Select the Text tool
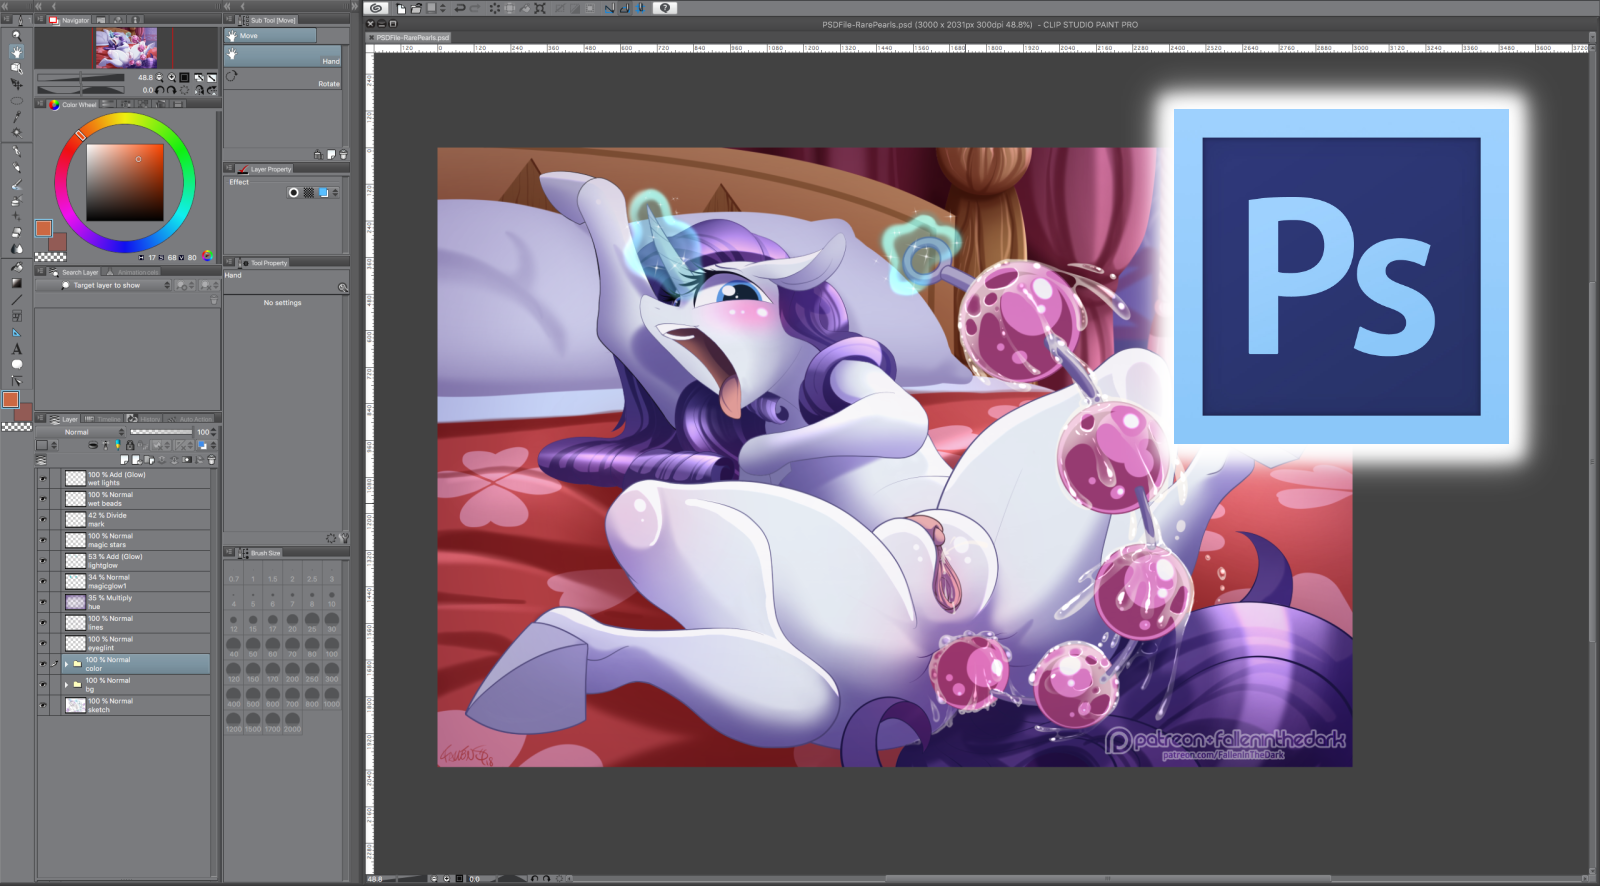This screenshot has width=1600, height=886. point(16,349)
